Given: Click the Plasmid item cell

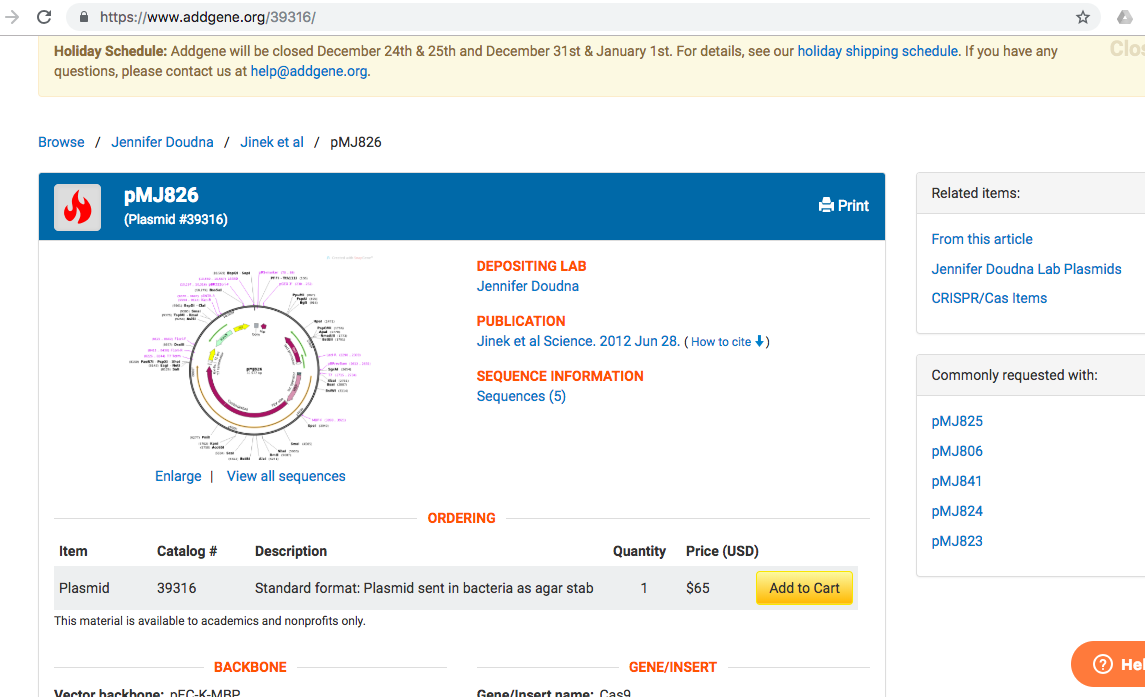Looking at the screenshot, I should click(84, 588).
